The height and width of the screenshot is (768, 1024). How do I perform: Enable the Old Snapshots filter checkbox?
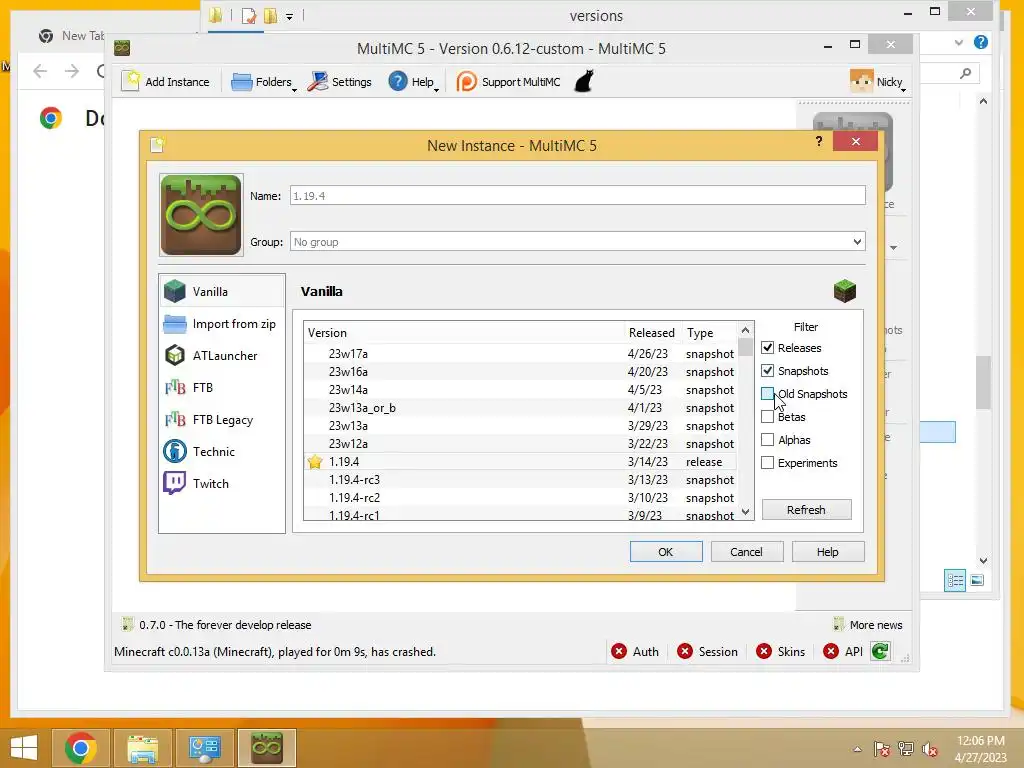(x=767, y=394)
